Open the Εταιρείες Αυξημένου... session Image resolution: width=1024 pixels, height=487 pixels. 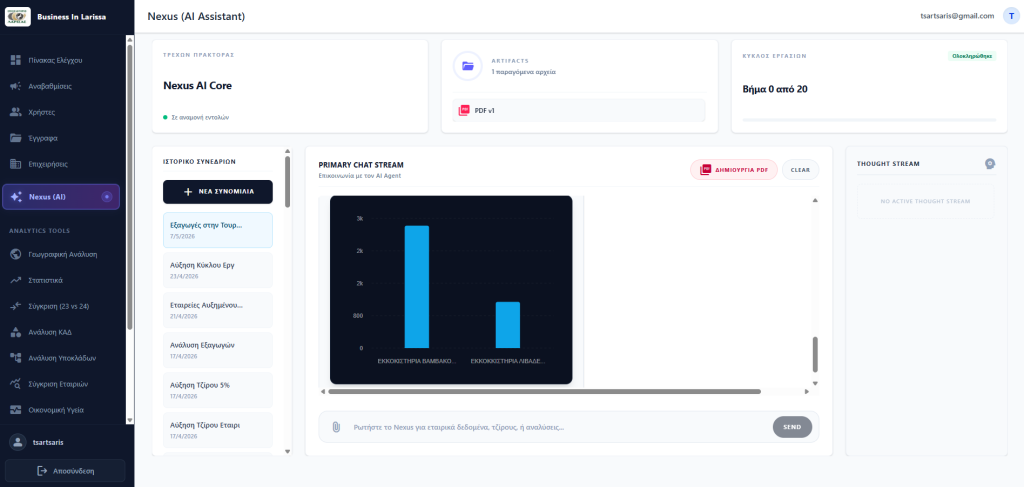pyautogui.click(x=218, y=310)
